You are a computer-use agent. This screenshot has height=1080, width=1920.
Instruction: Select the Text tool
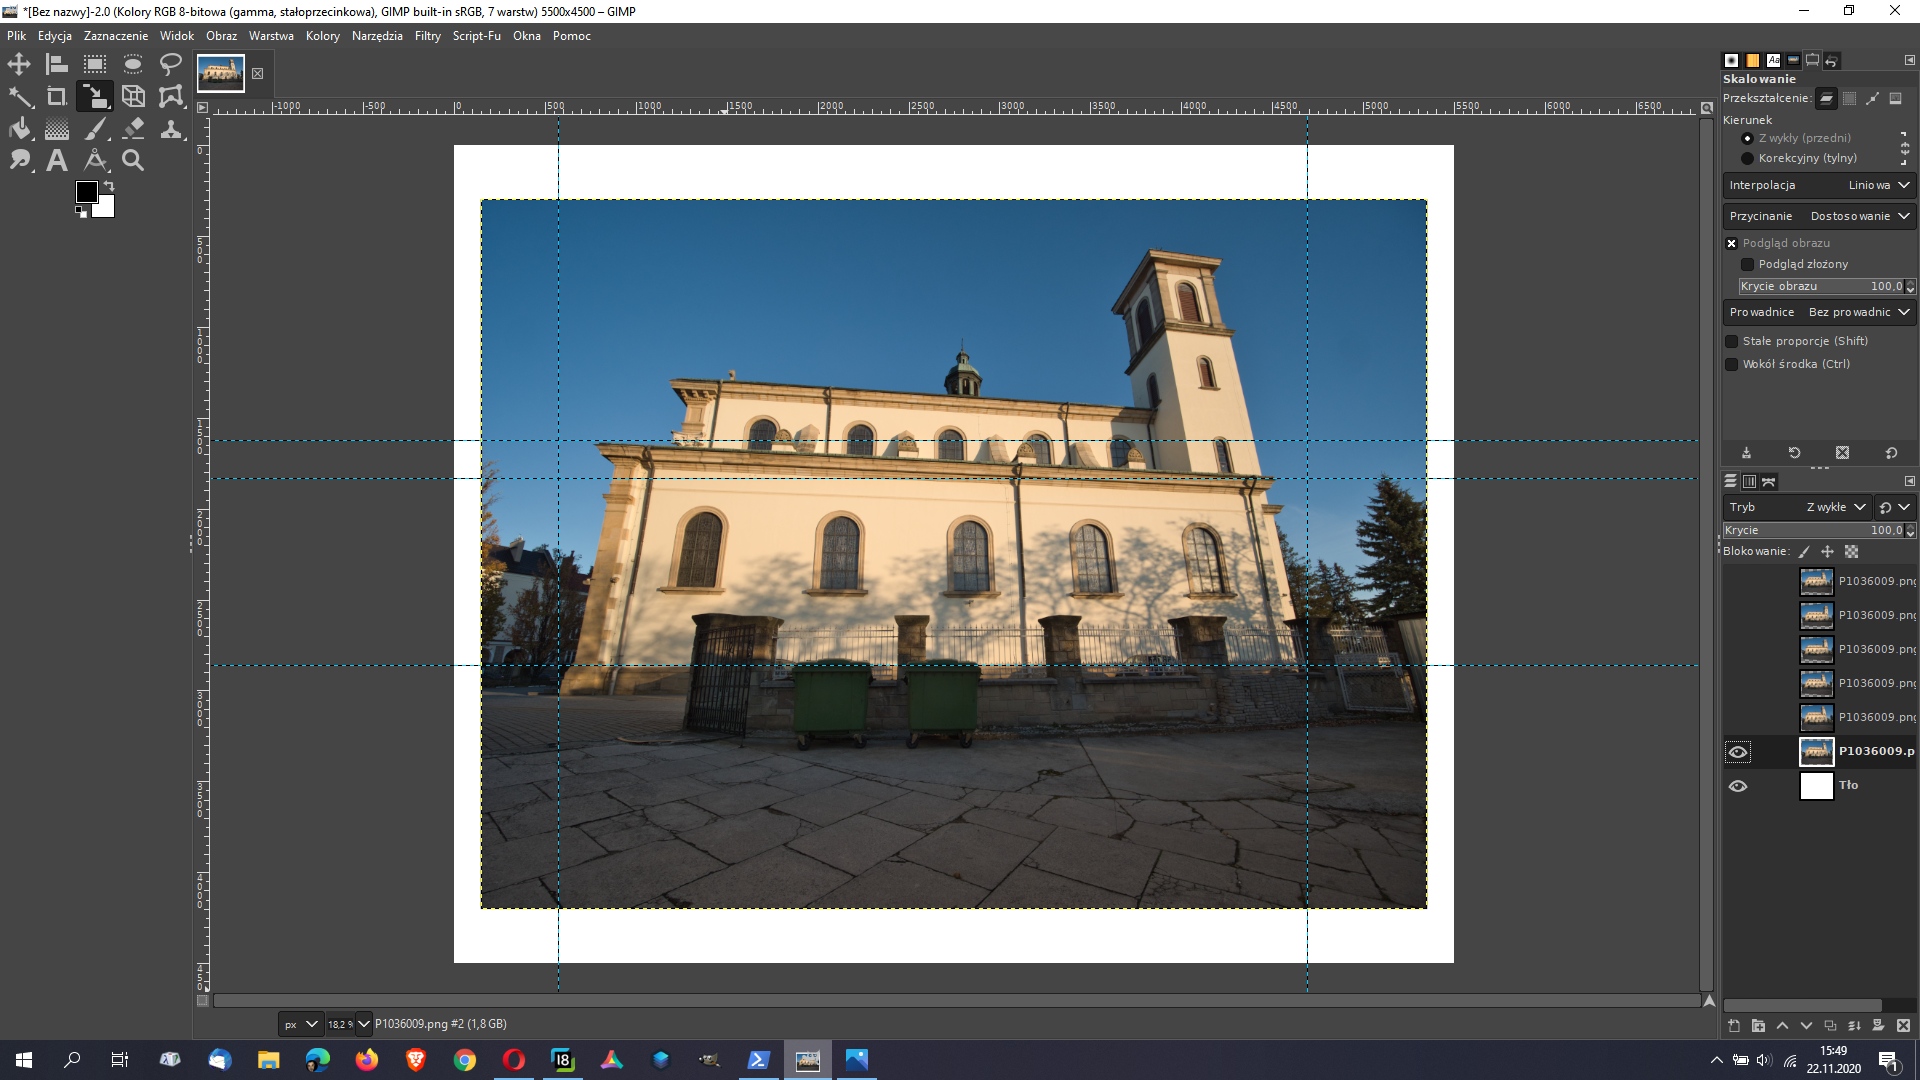(57, 160)
